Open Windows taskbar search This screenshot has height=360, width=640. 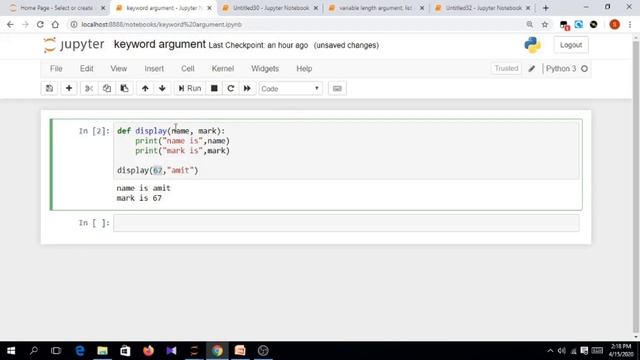click(x=34, y=351)
